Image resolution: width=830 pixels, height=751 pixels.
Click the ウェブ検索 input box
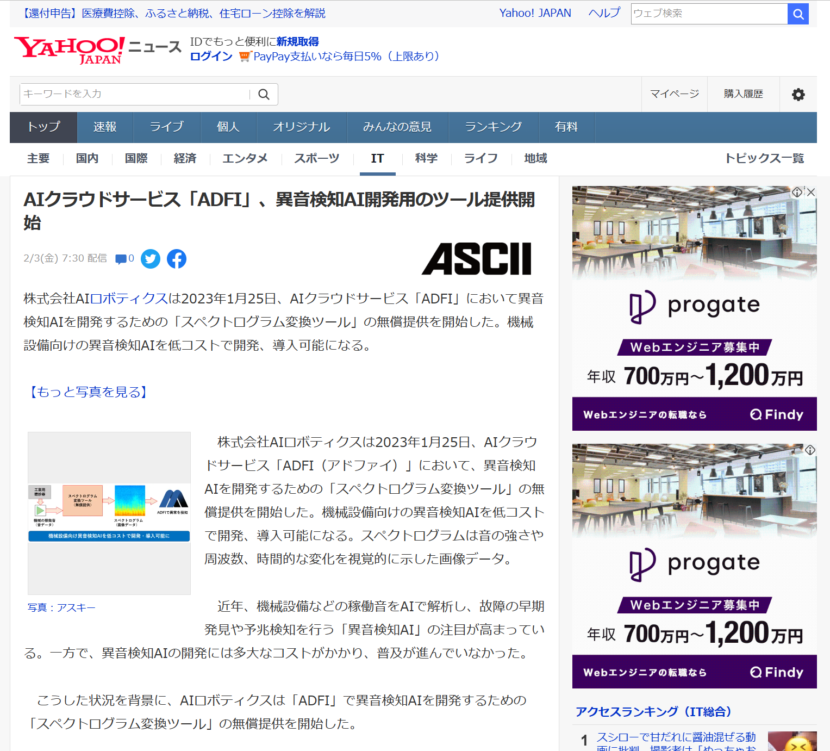(708, 13)
